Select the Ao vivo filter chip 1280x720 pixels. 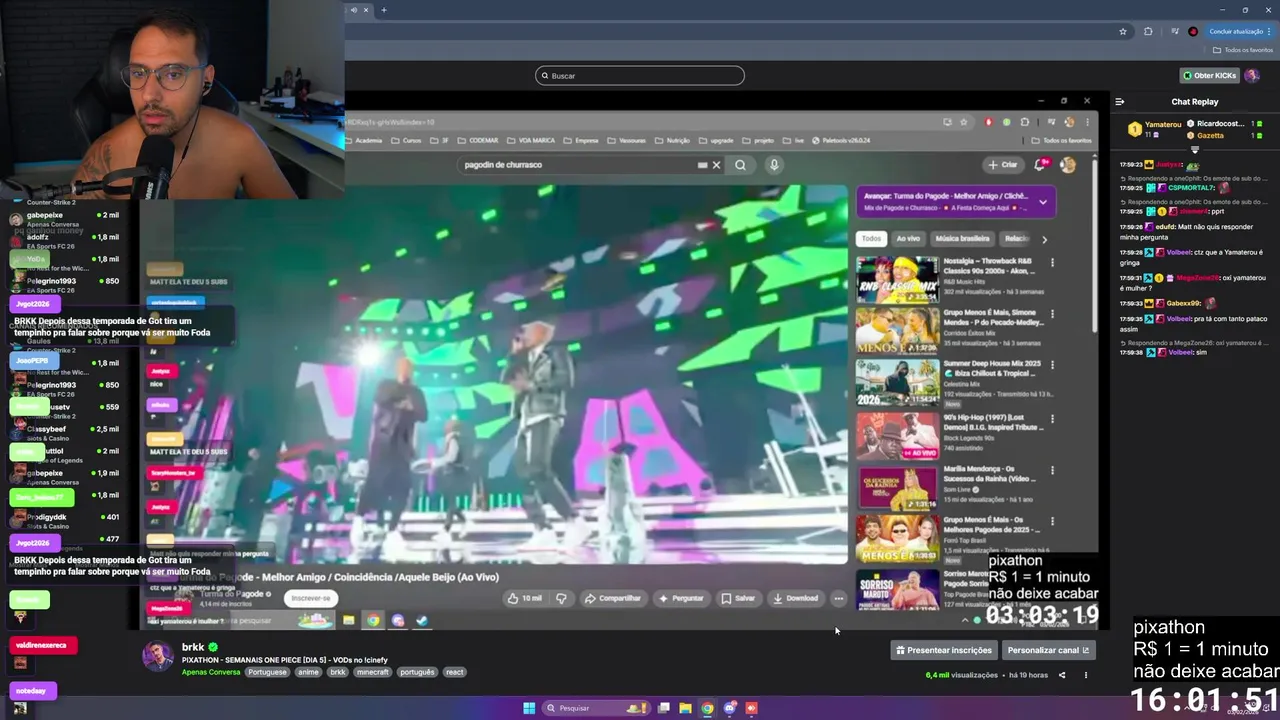(908, 239)
